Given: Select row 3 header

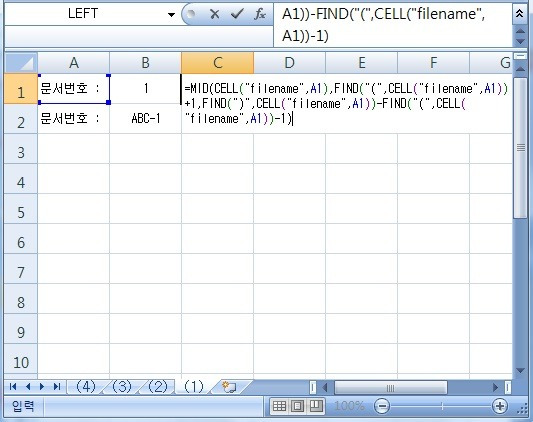Looking at the screenshot, I should pos(21,149).
